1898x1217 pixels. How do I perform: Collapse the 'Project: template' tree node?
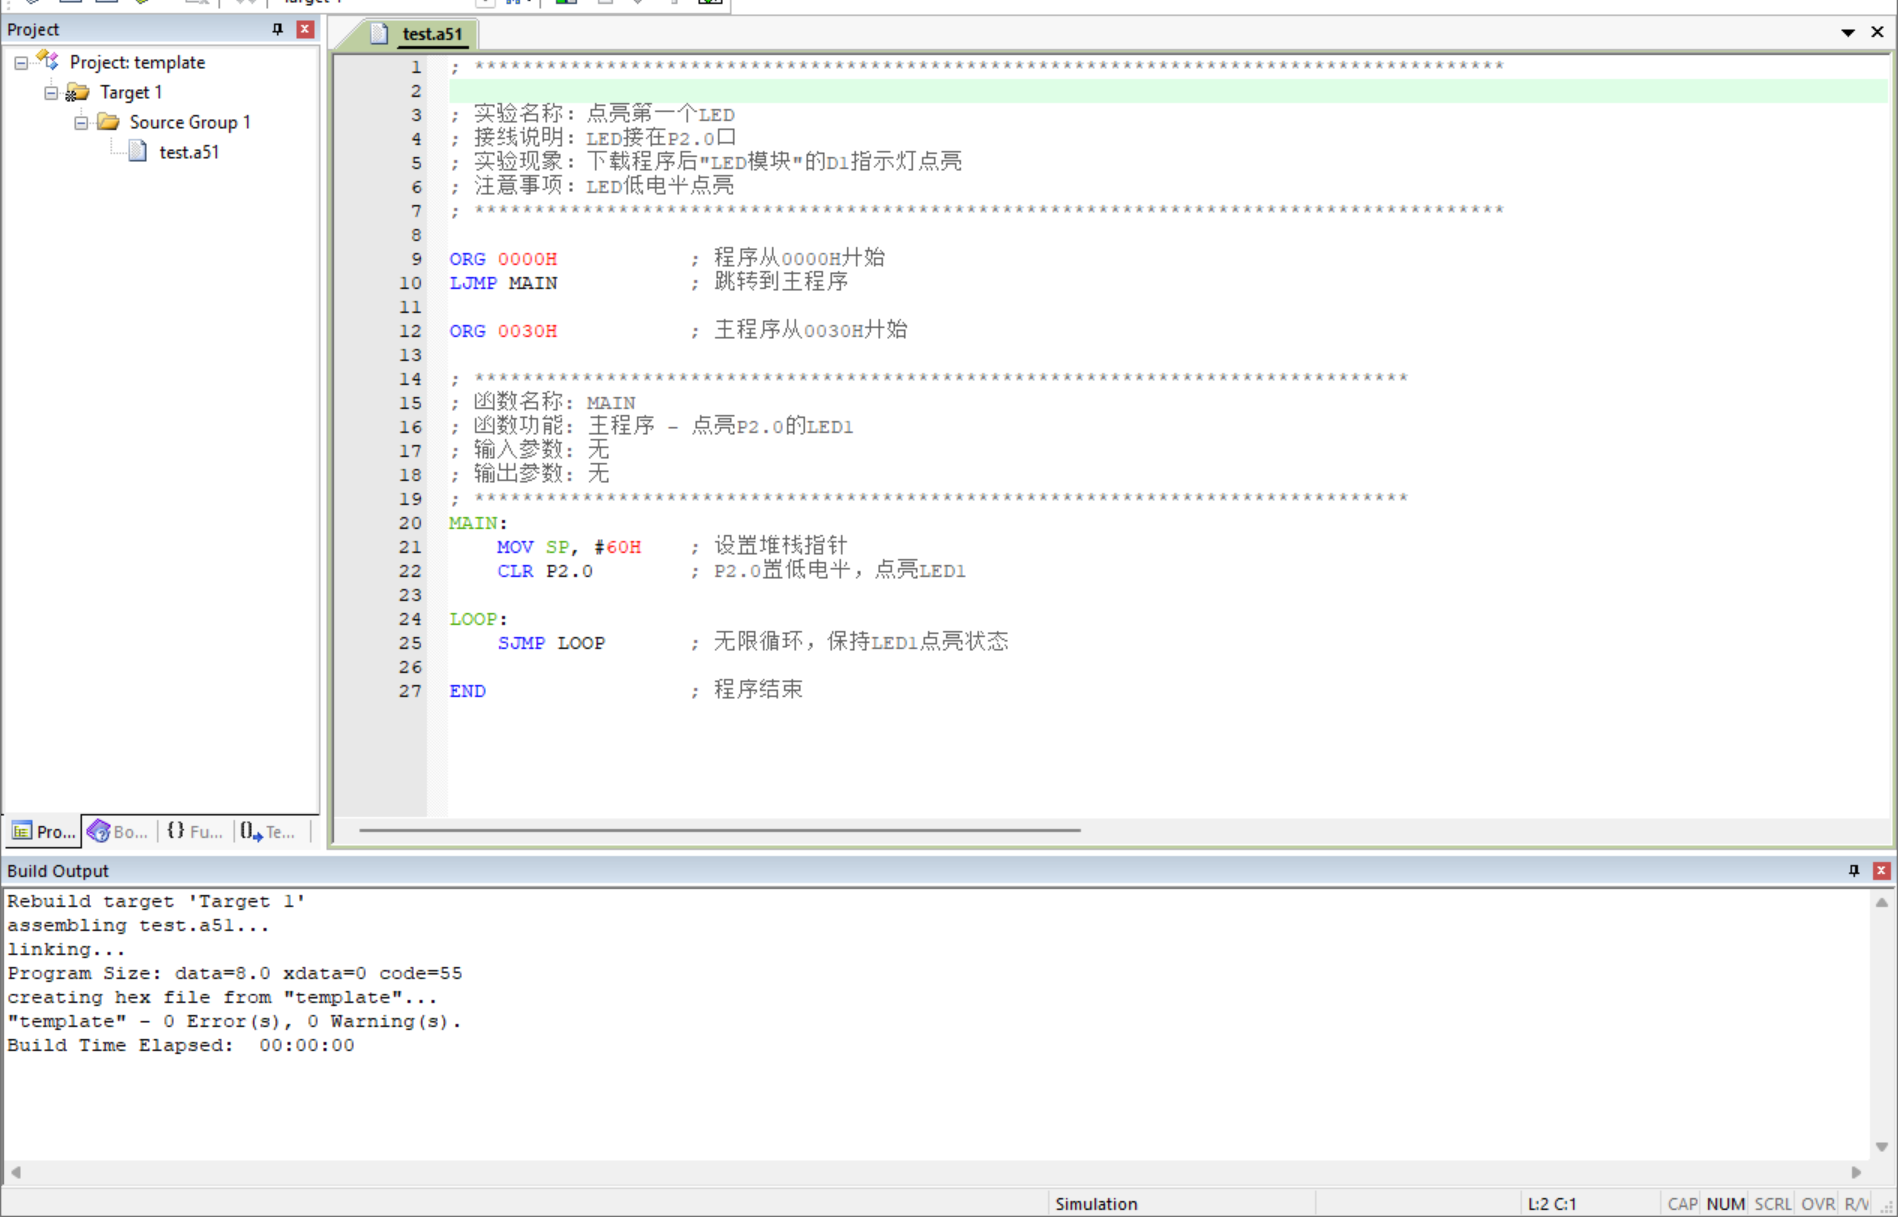point(21,63)
